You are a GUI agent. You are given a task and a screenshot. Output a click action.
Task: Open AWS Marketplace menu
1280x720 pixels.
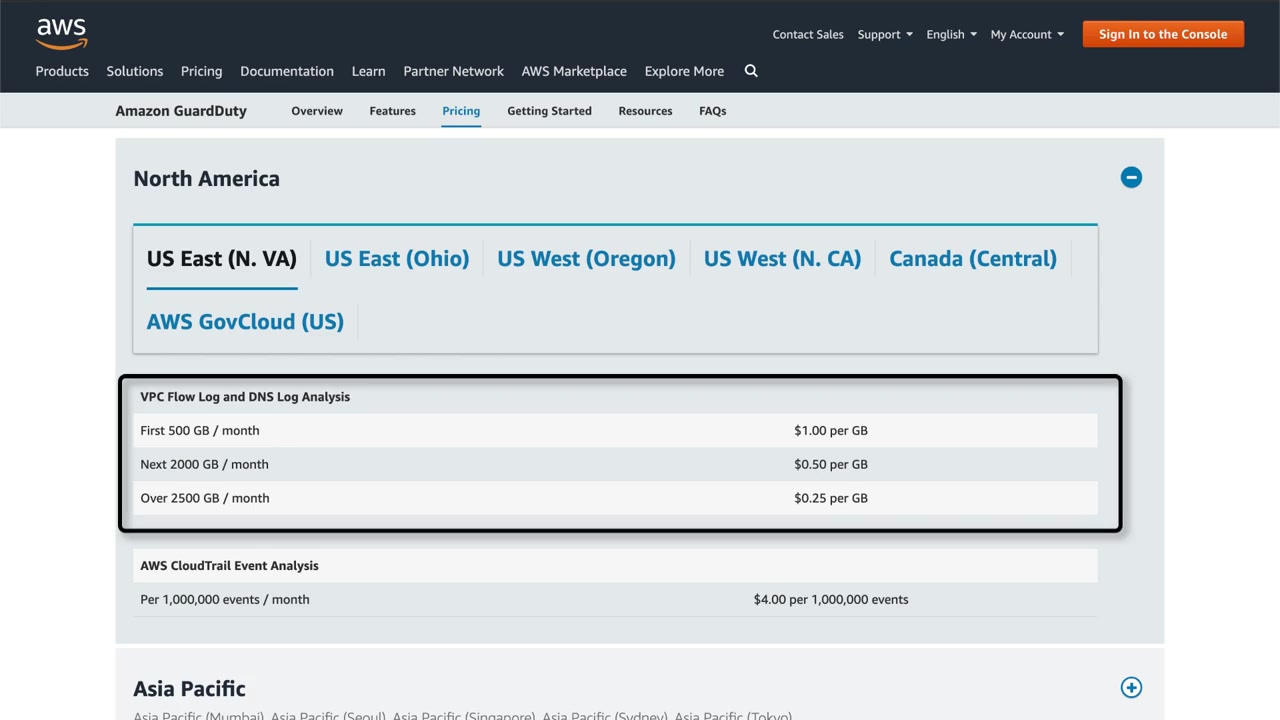tap(574, 71)
